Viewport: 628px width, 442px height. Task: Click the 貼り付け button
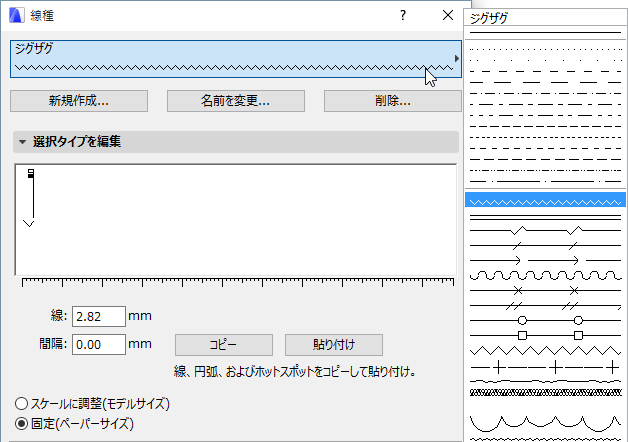click(334, 345)
